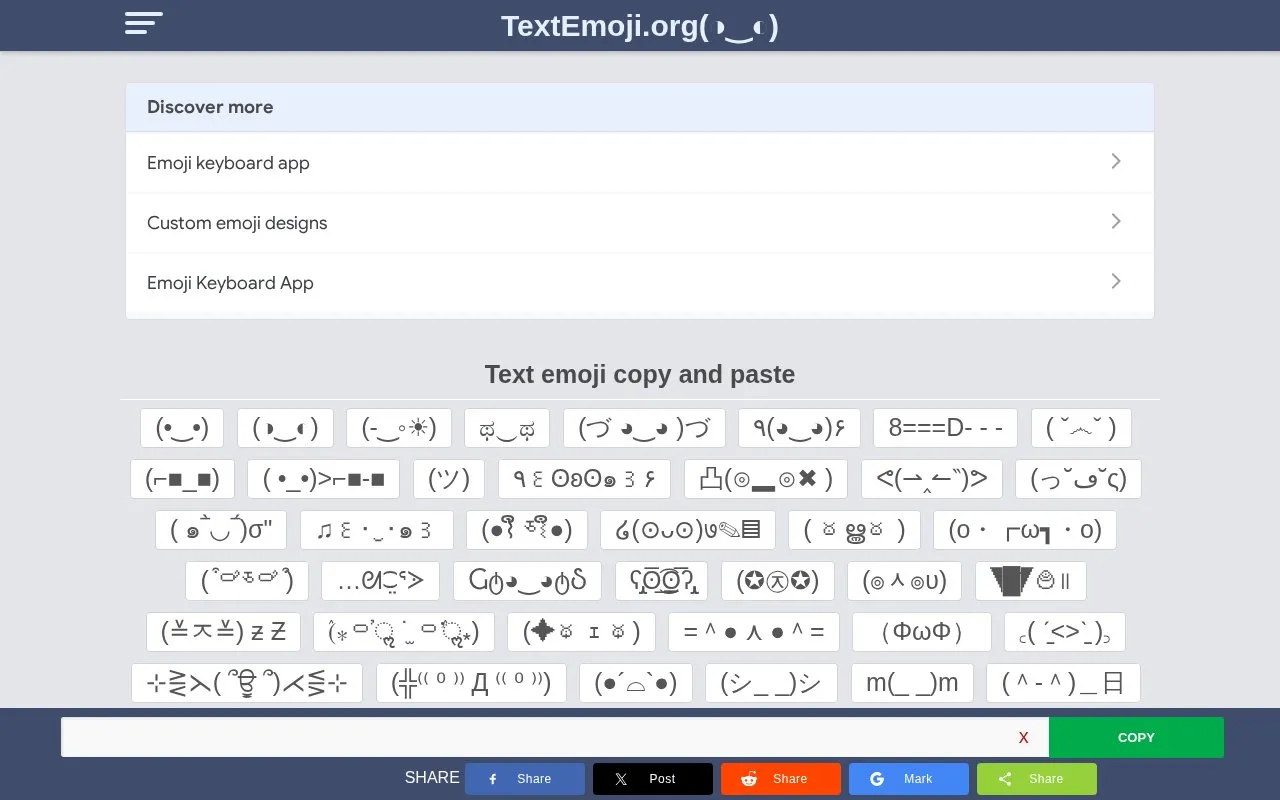The width and height of the screenshot is (1280, 800).
Task: Expand the Custom emoji designs chevron
Action: (1116, 221)
